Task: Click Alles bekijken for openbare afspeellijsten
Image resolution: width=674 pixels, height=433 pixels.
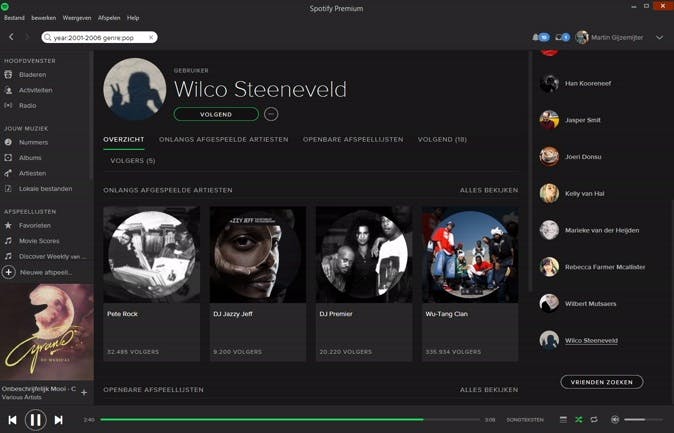Action: coord(489,390)
